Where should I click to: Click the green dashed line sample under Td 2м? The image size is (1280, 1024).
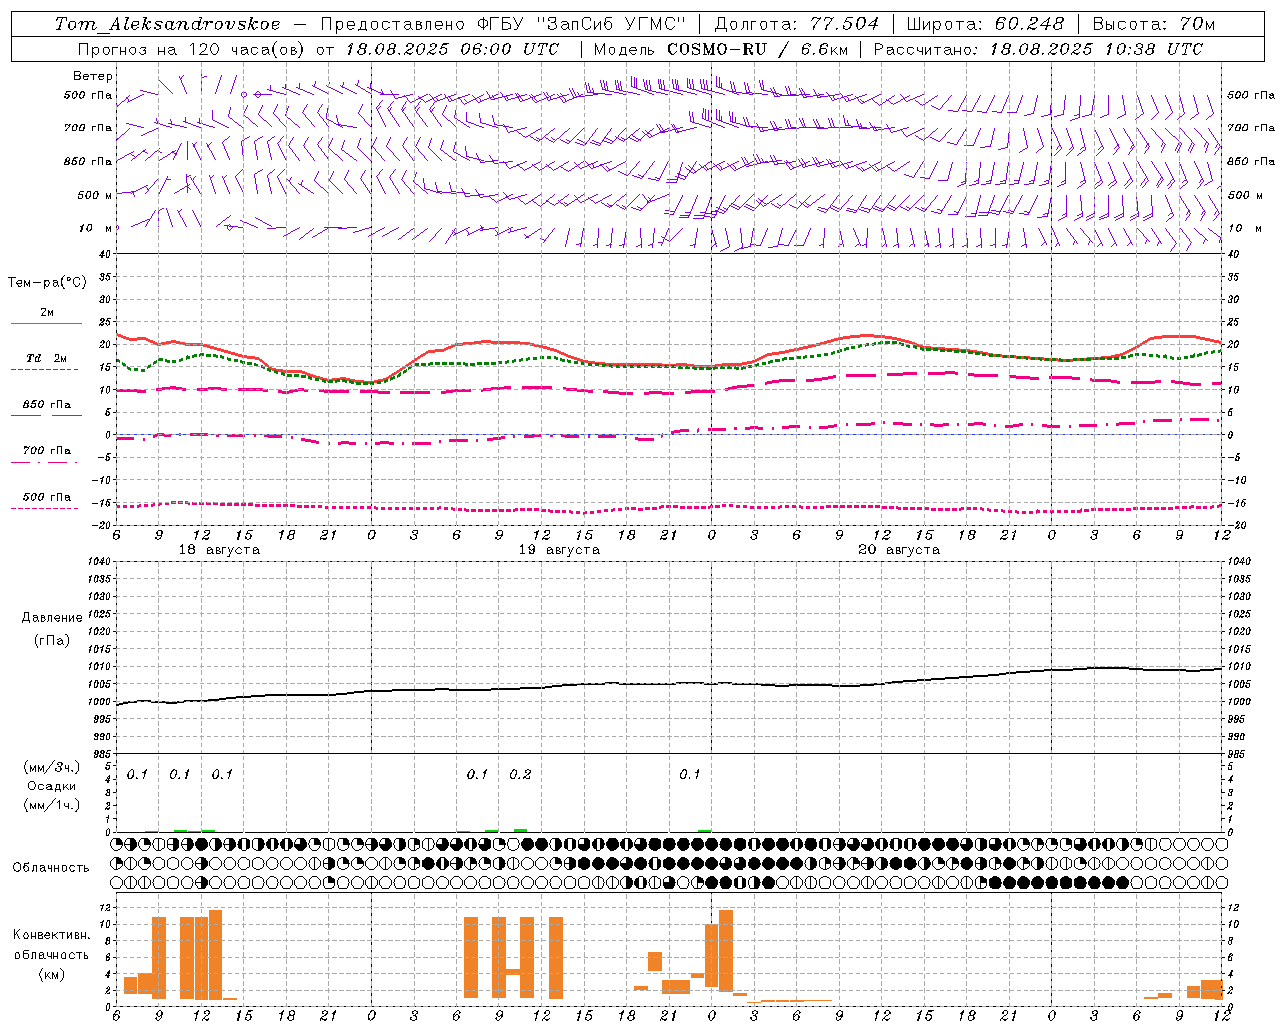point(44,369)
